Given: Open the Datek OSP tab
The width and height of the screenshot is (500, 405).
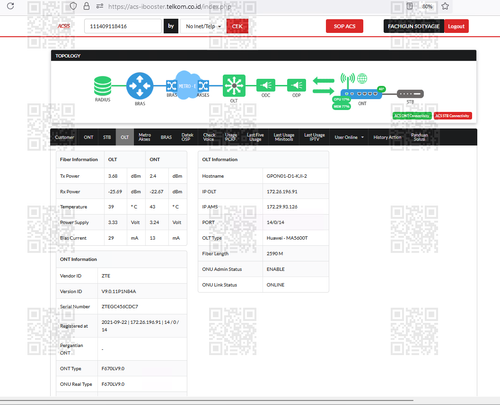Looking at the screenshot, I should [x=187, y=137].
